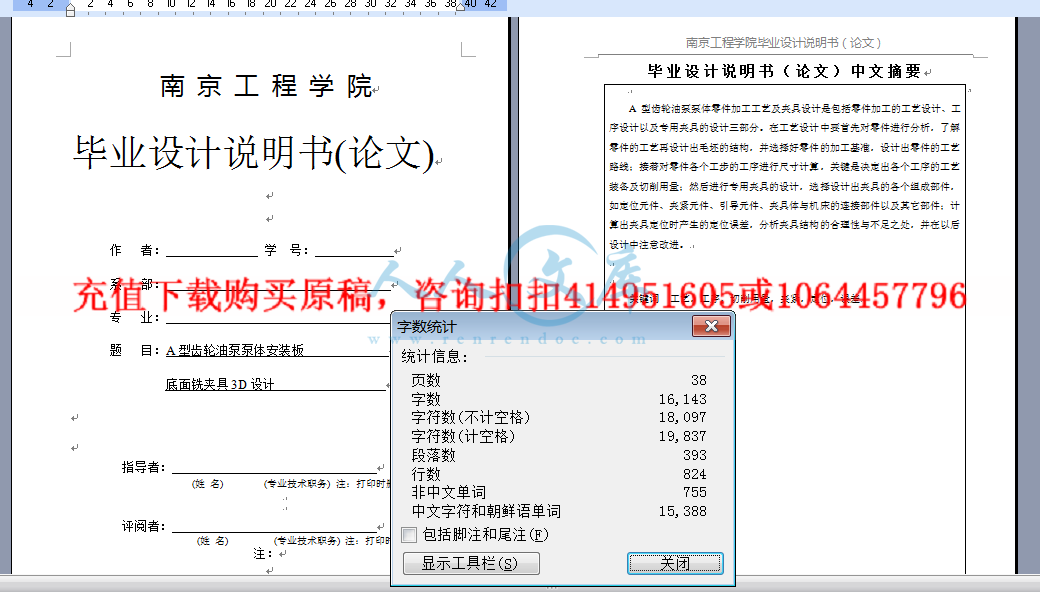Click the 底面铣夹具3D设计 title line
Screen dimensions: 1040x592
220,385
